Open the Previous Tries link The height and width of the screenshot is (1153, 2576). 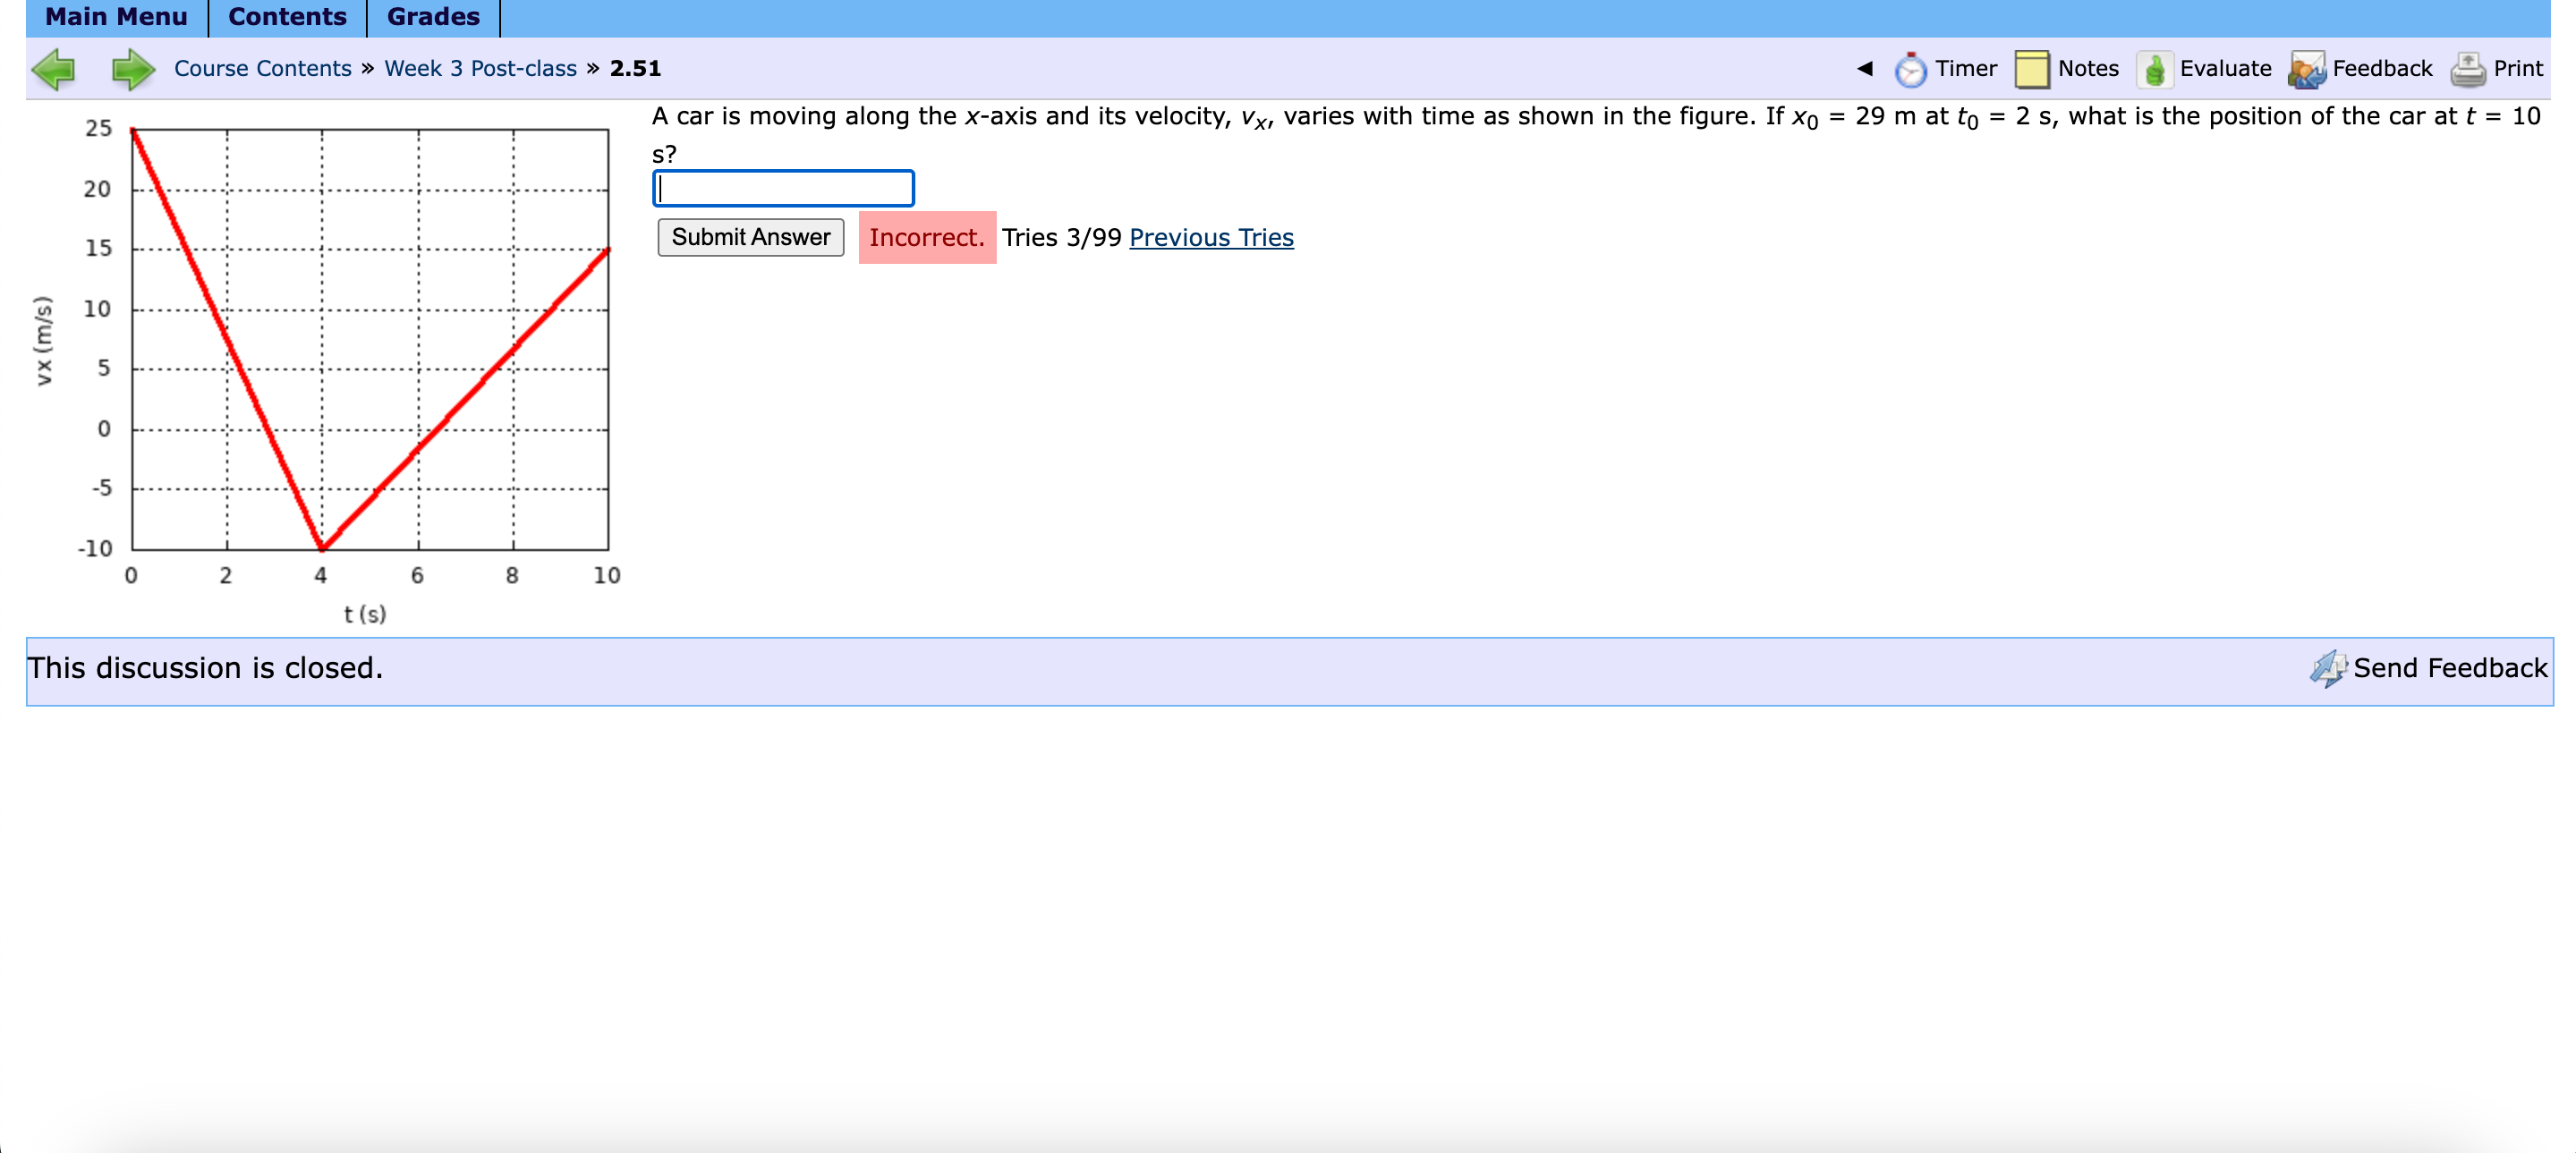tap(1210, 237)
